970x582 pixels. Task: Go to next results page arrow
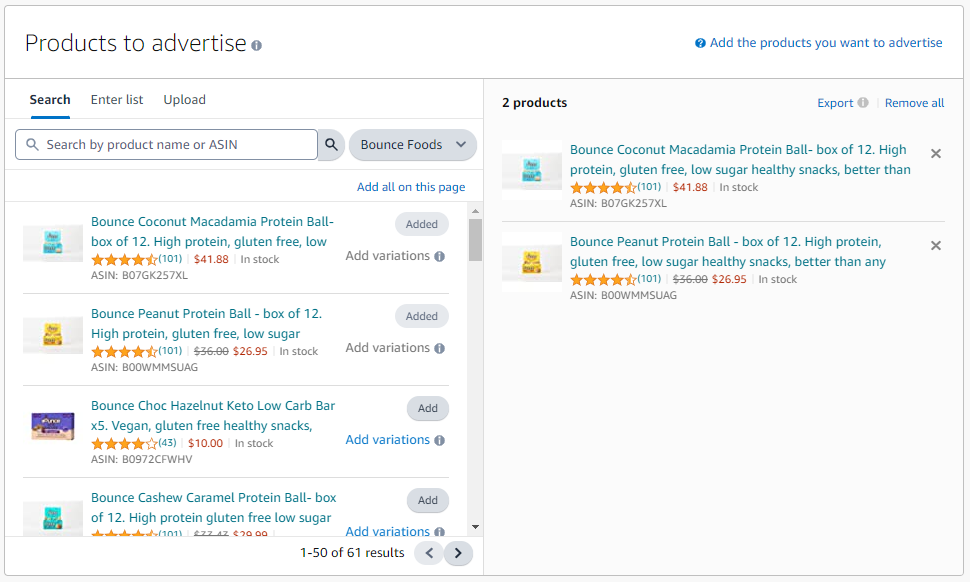coord(458,553)
